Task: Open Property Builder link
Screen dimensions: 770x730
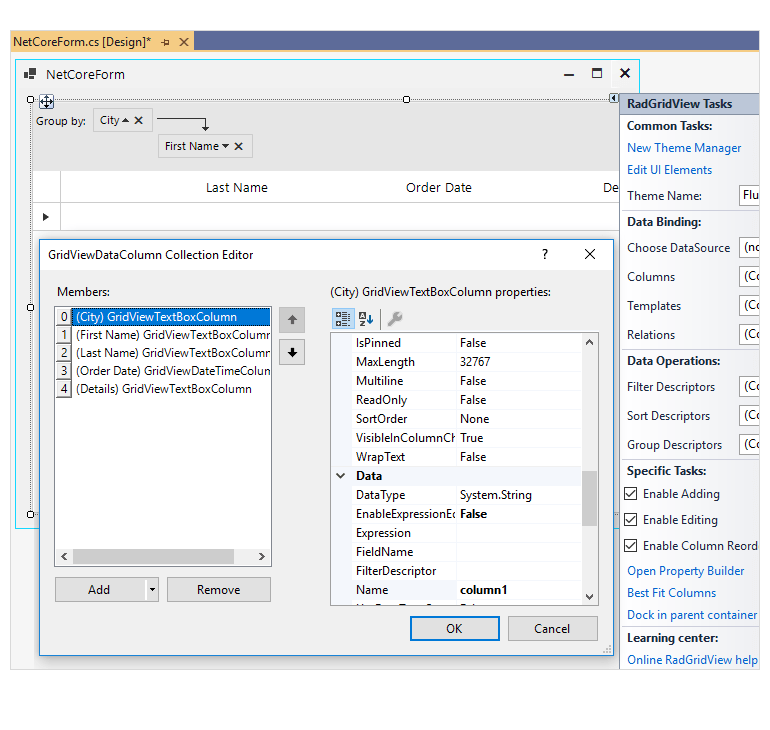Action: [x=686, y=571]
